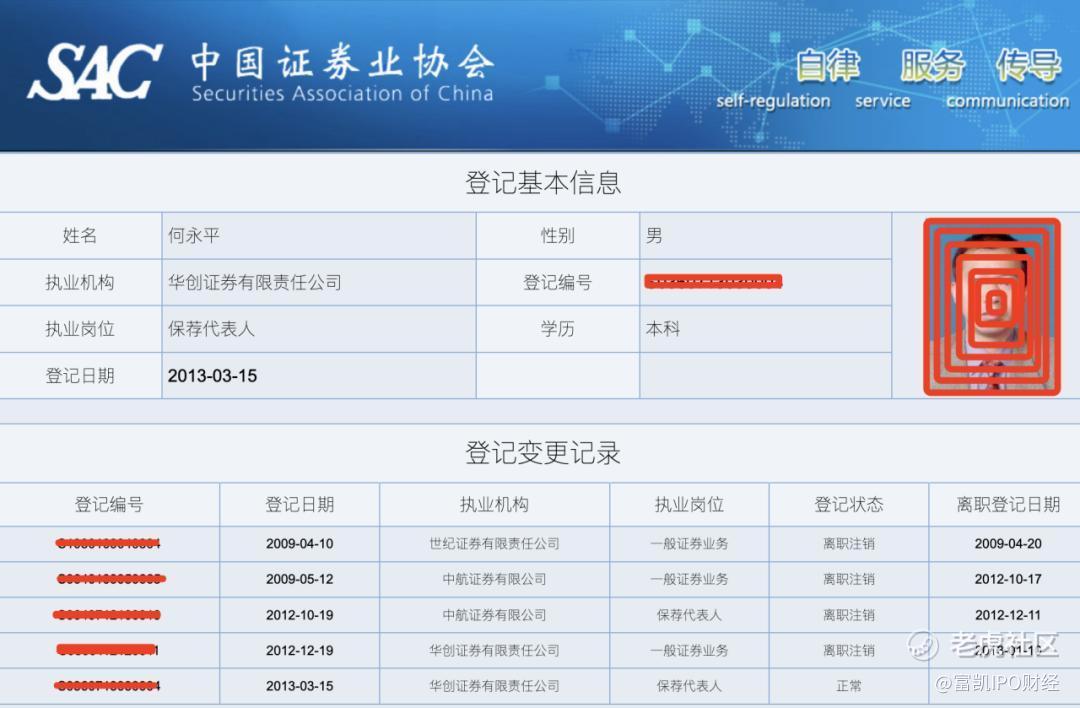Click 2013-03-15 in change records table
1080x708 pixels.
(300, 687)
